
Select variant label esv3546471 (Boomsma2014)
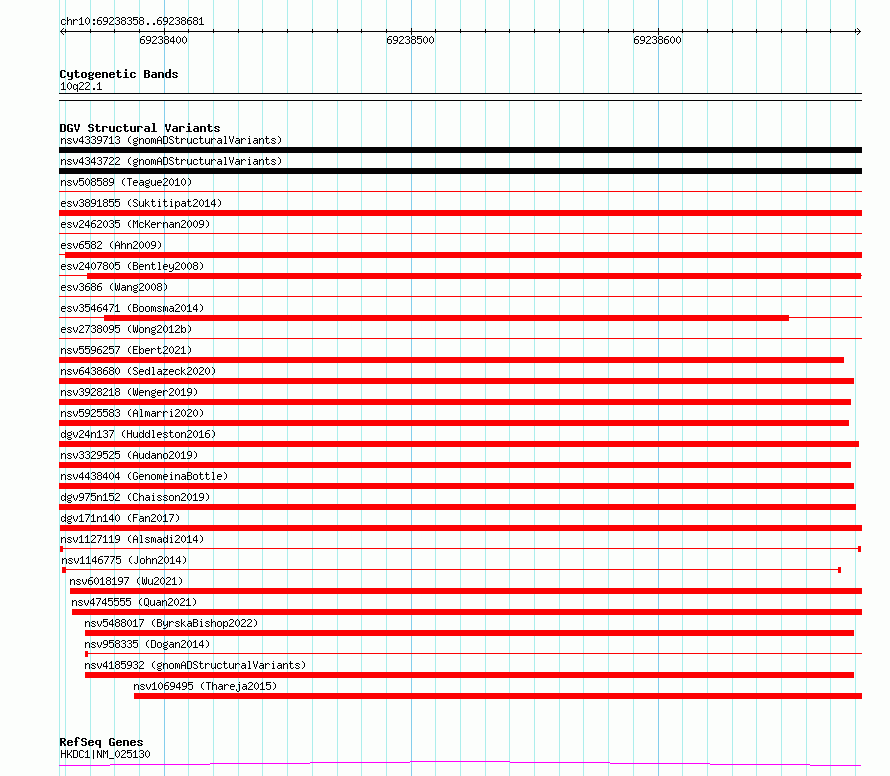(x=132, y=308)
